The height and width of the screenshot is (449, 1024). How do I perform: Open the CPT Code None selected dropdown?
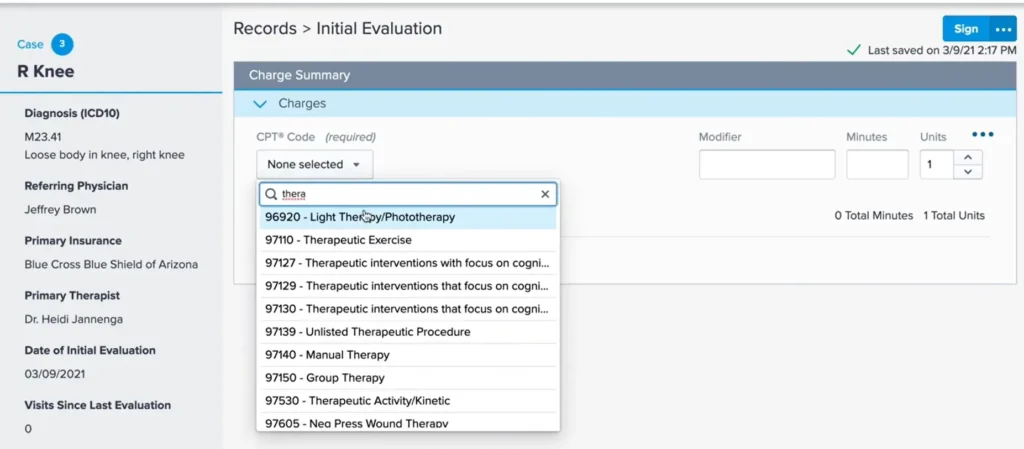314,164
